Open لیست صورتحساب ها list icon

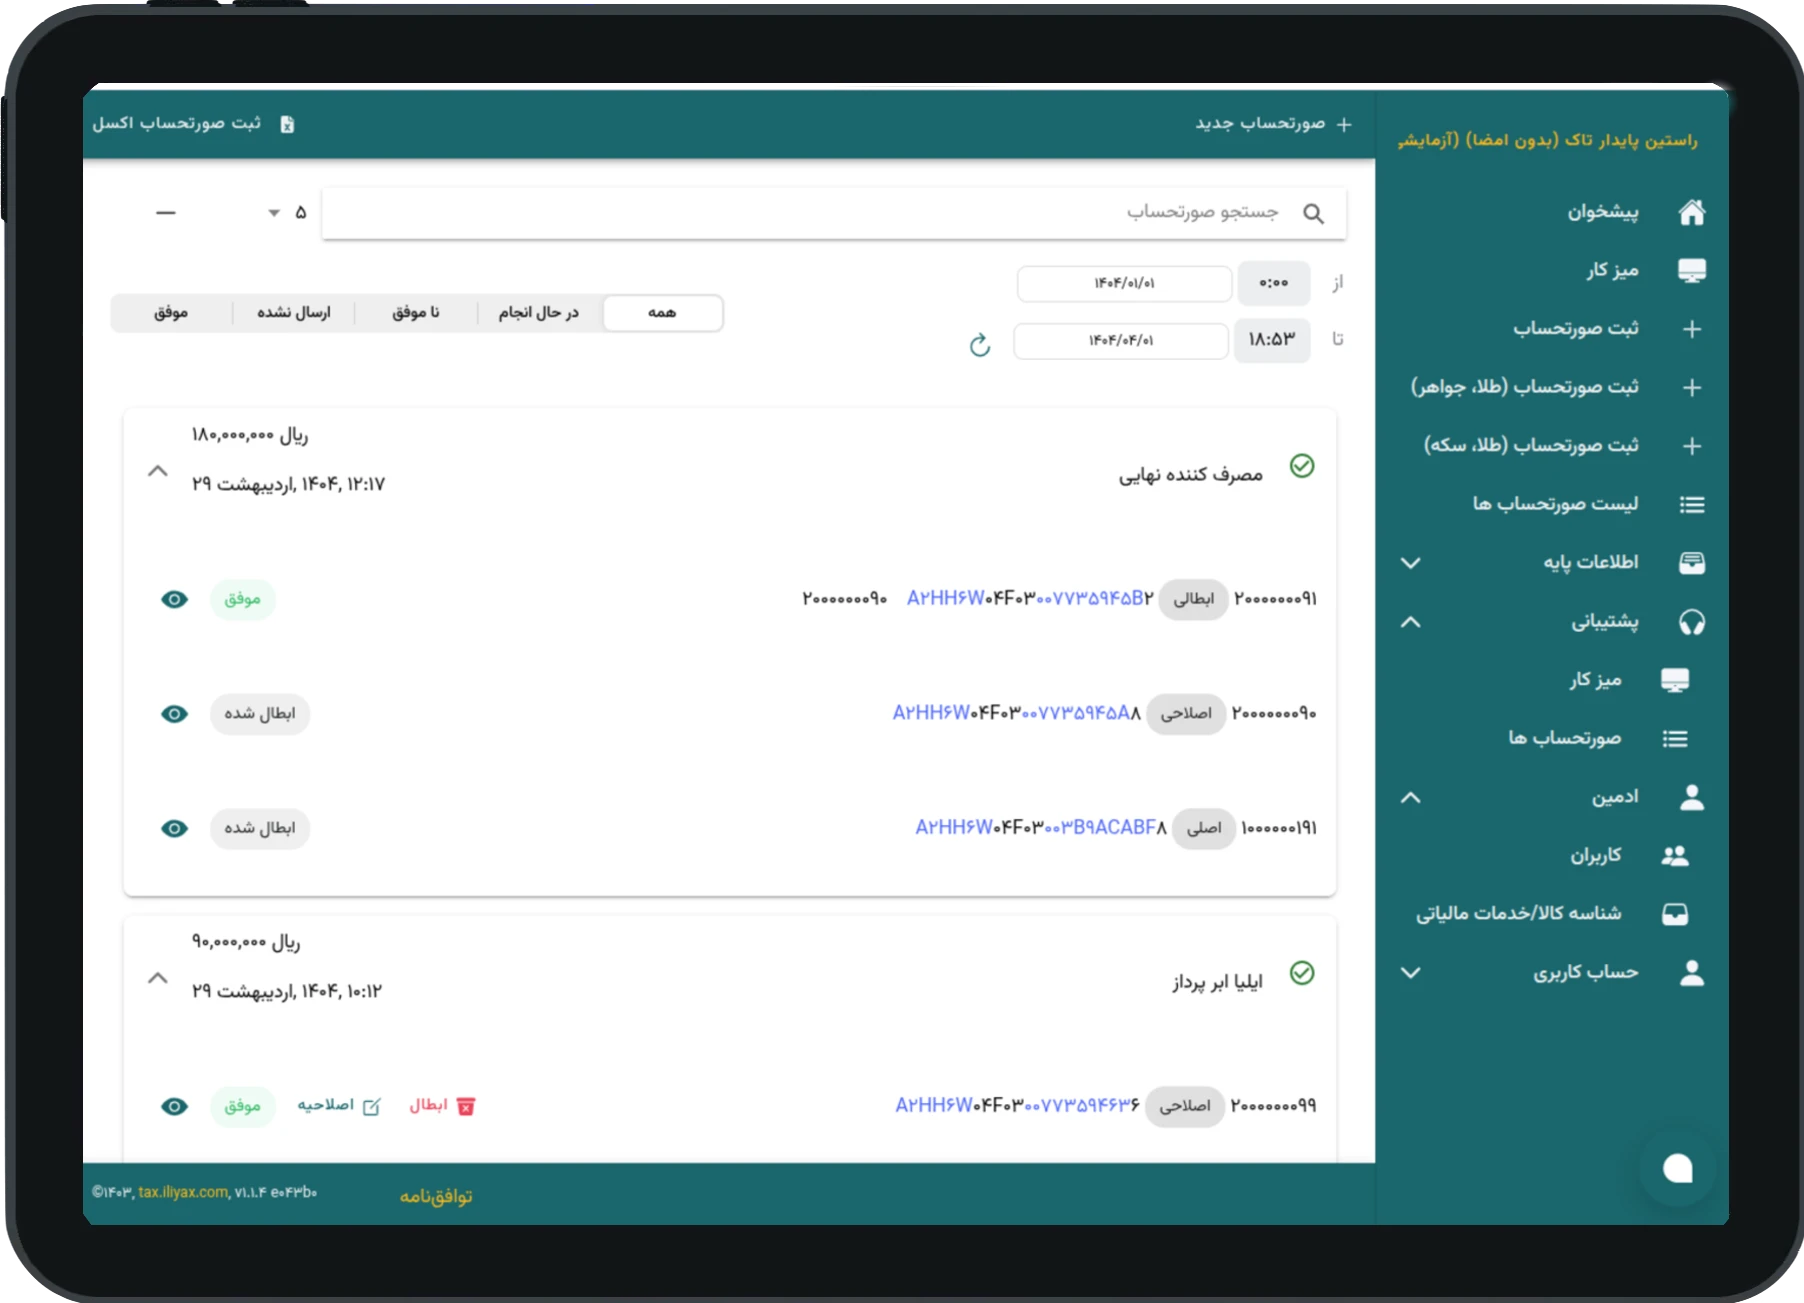(x=1691, y=504)
